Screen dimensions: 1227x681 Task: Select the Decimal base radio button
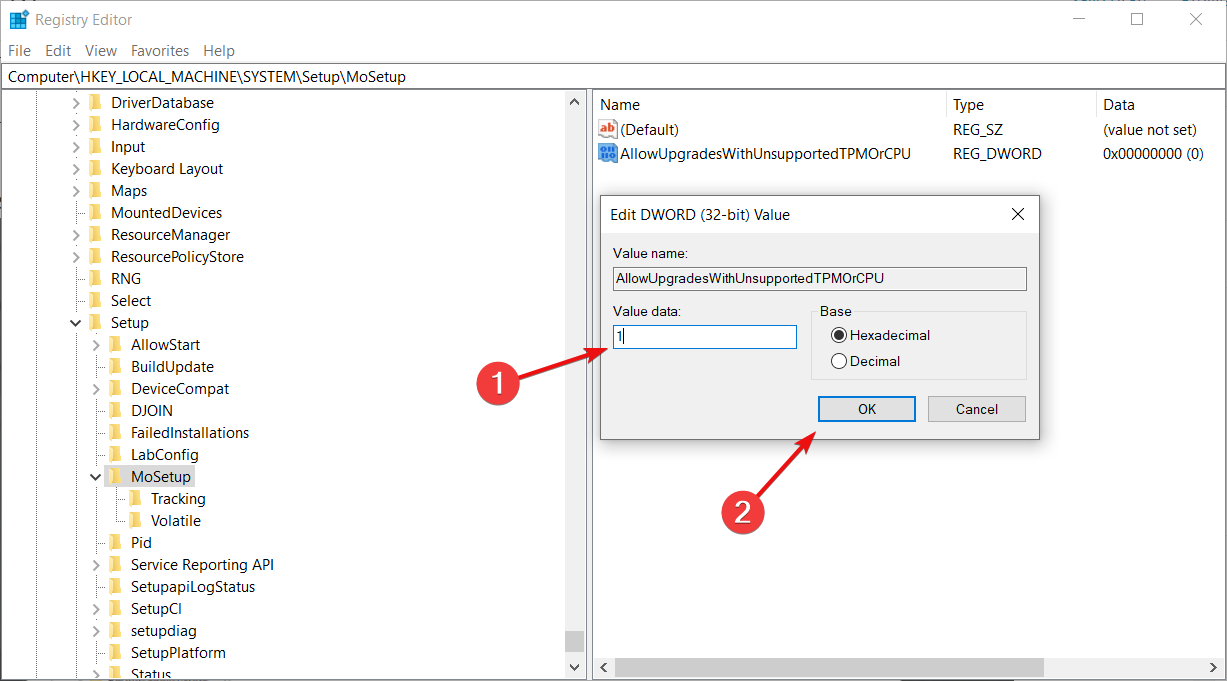pyautogui.click(x=839, y=361)
